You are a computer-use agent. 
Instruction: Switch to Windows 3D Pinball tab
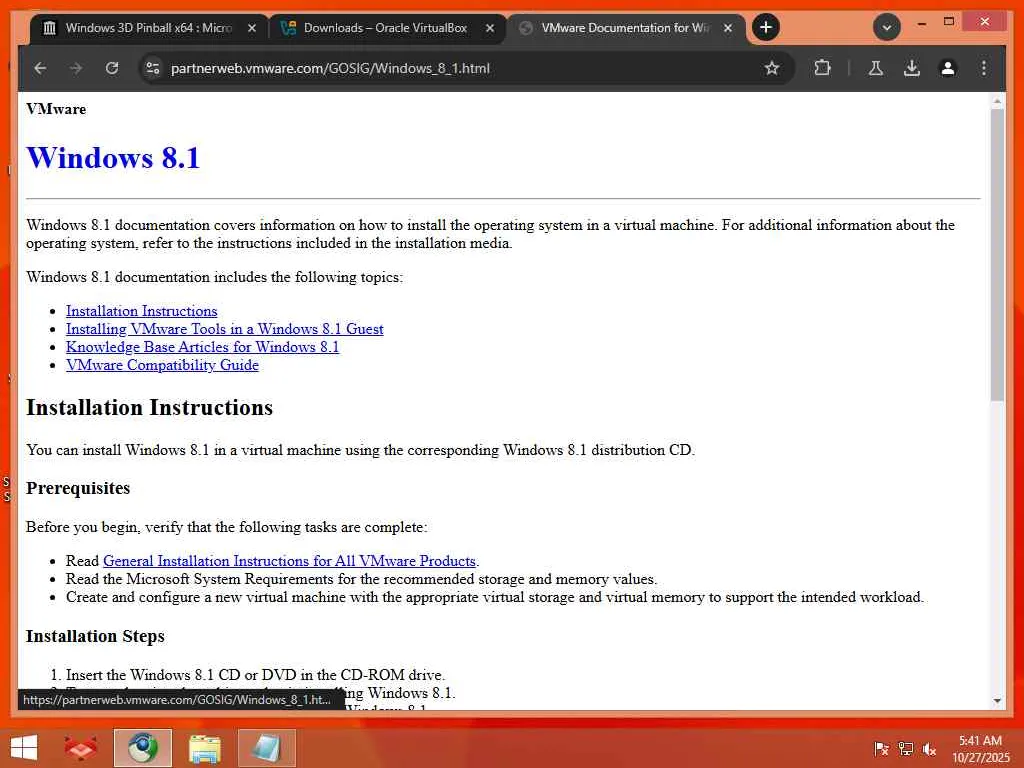pyautogui.click(x=149, y=28)
